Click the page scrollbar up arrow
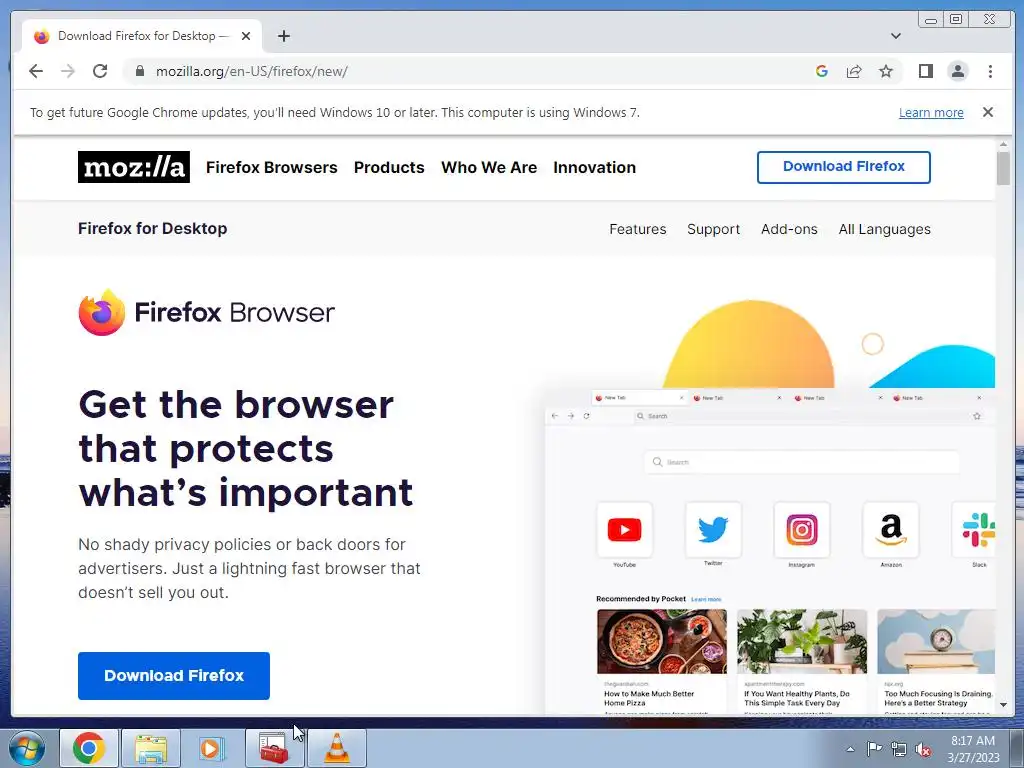This screenshot has height=768, width=1024. (1004, 144)
